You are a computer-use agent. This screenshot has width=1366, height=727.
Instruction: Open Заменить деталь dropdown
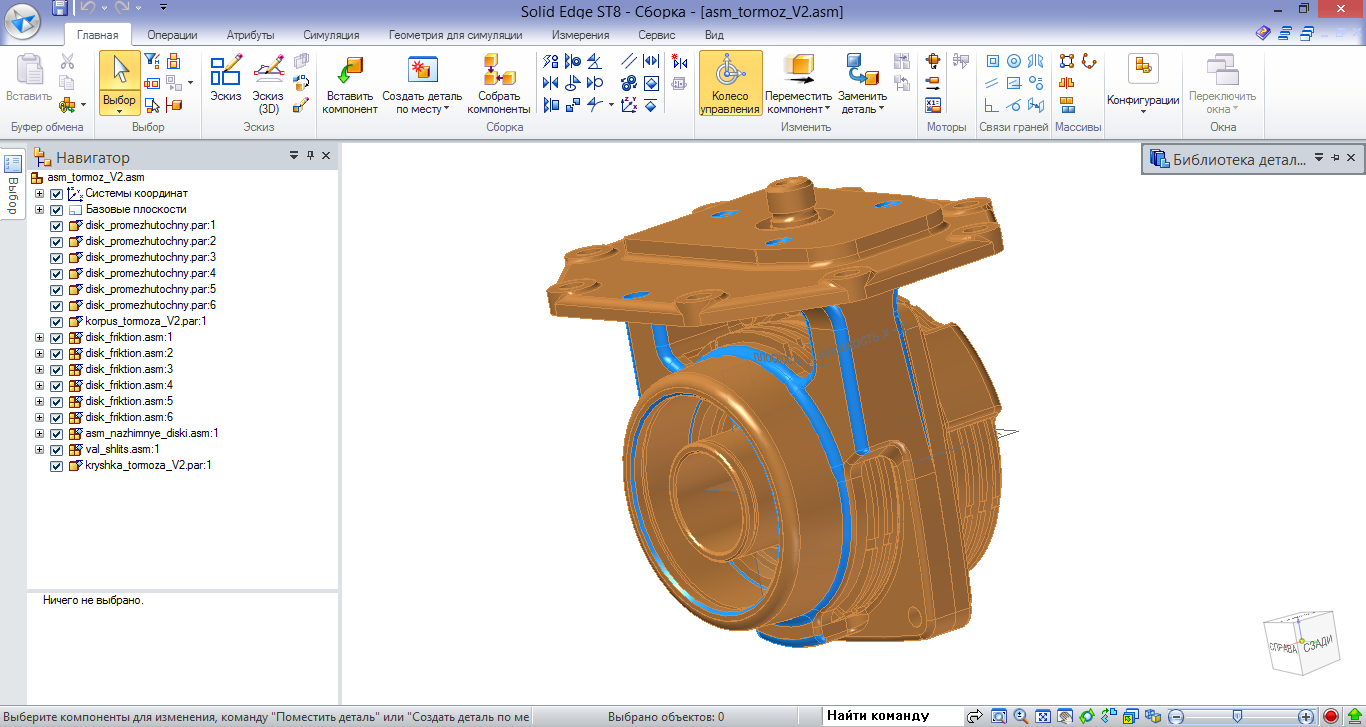click(x=881, y=110)
